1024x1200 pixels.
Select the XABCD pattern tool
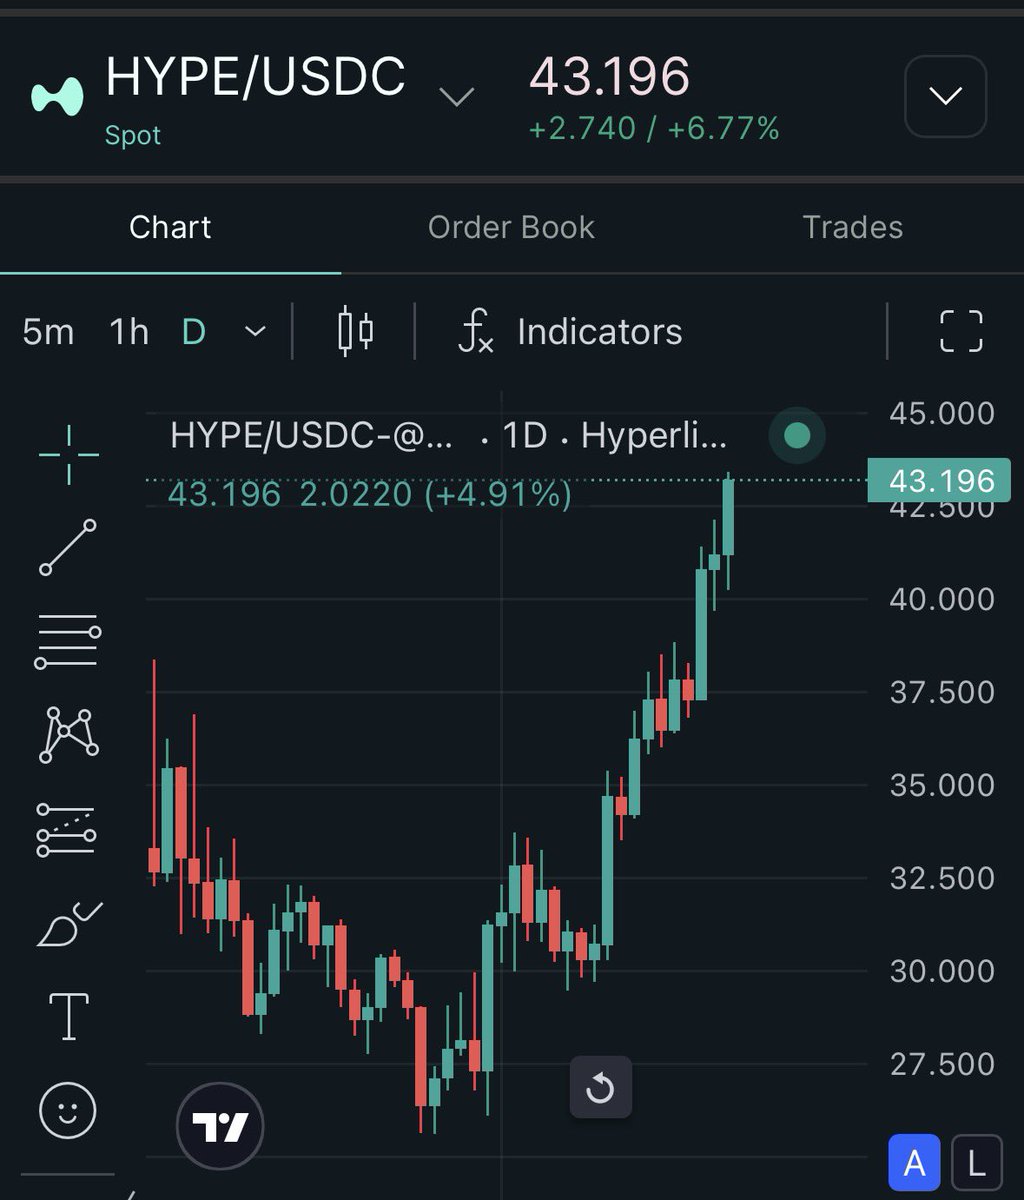tap(68, 735)
